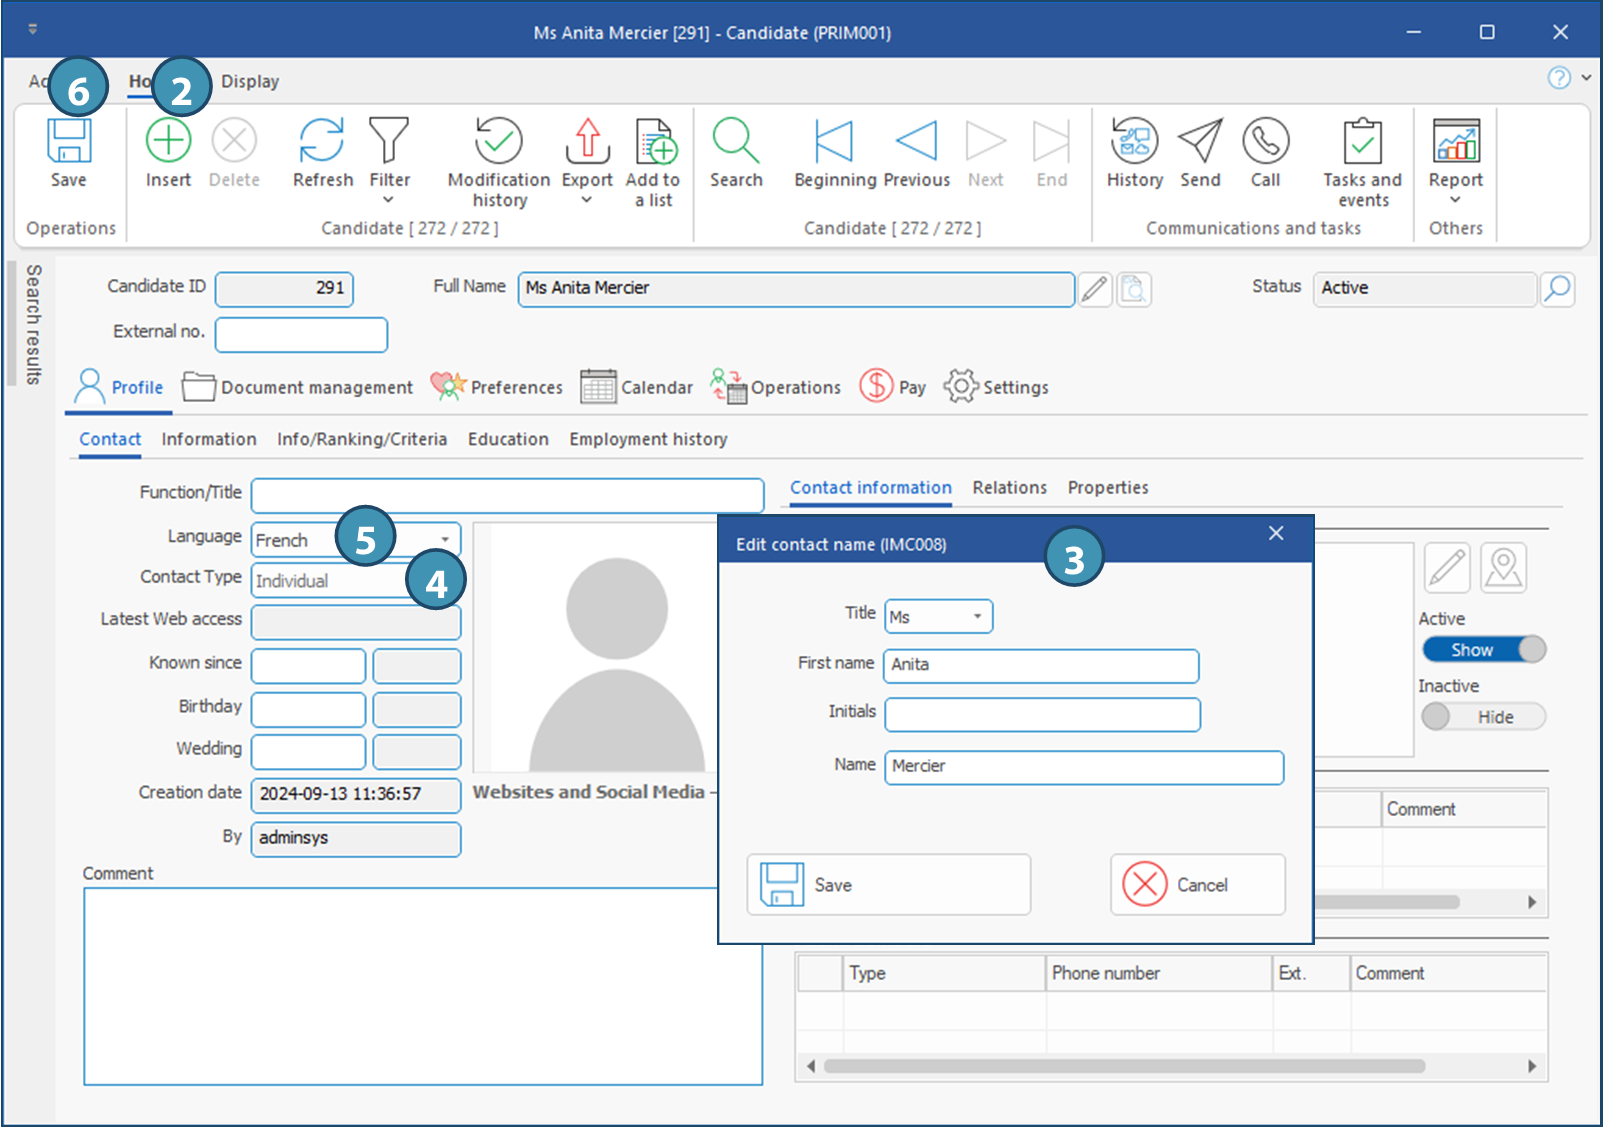Go to the Previous candidate
The width and height of the screenshot is (1603, 1128).
point(916,141)
